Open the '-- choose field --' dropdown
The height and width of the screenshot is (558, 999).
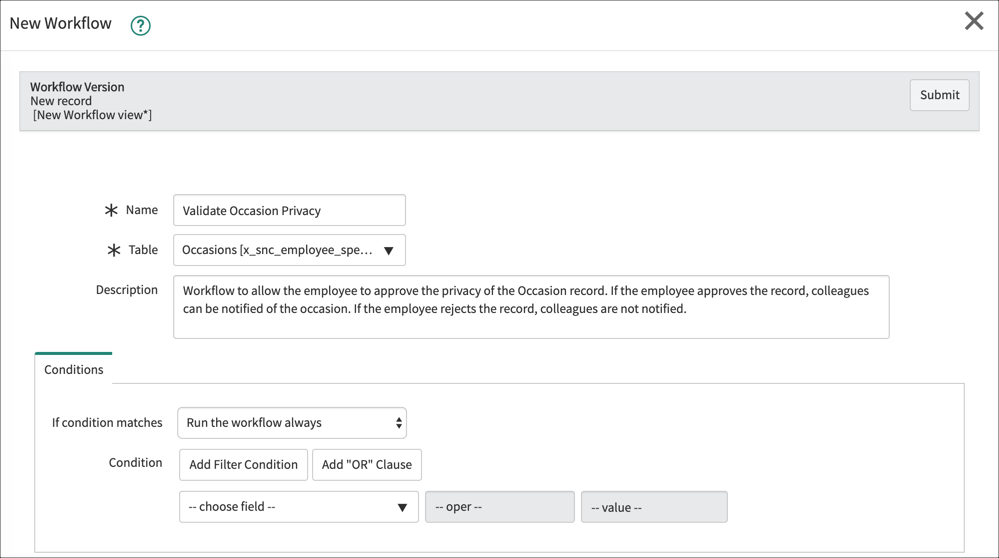299,507
